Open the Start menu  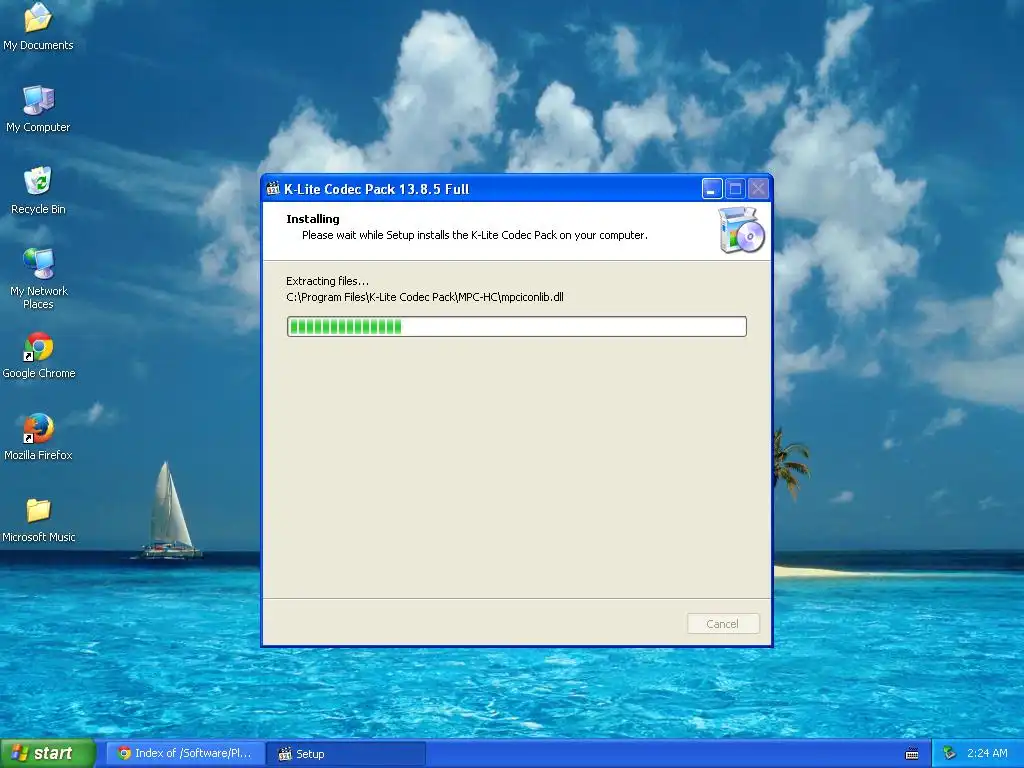point(48,754)
